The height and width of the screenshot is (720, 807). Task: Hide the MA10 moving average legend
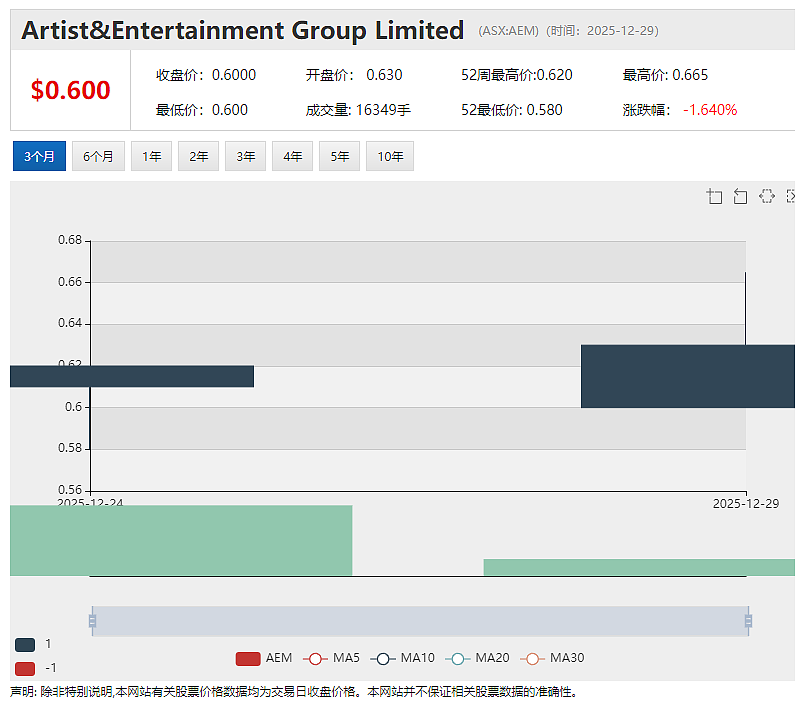(402, 658)
